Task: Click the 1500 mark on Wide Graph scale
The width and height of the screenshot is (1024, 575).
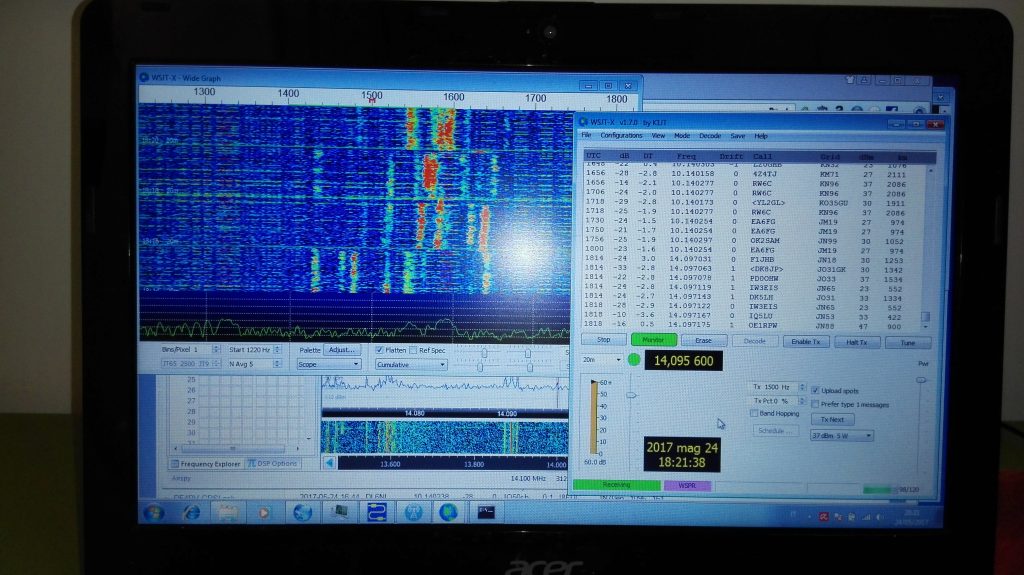Action: 372,96
